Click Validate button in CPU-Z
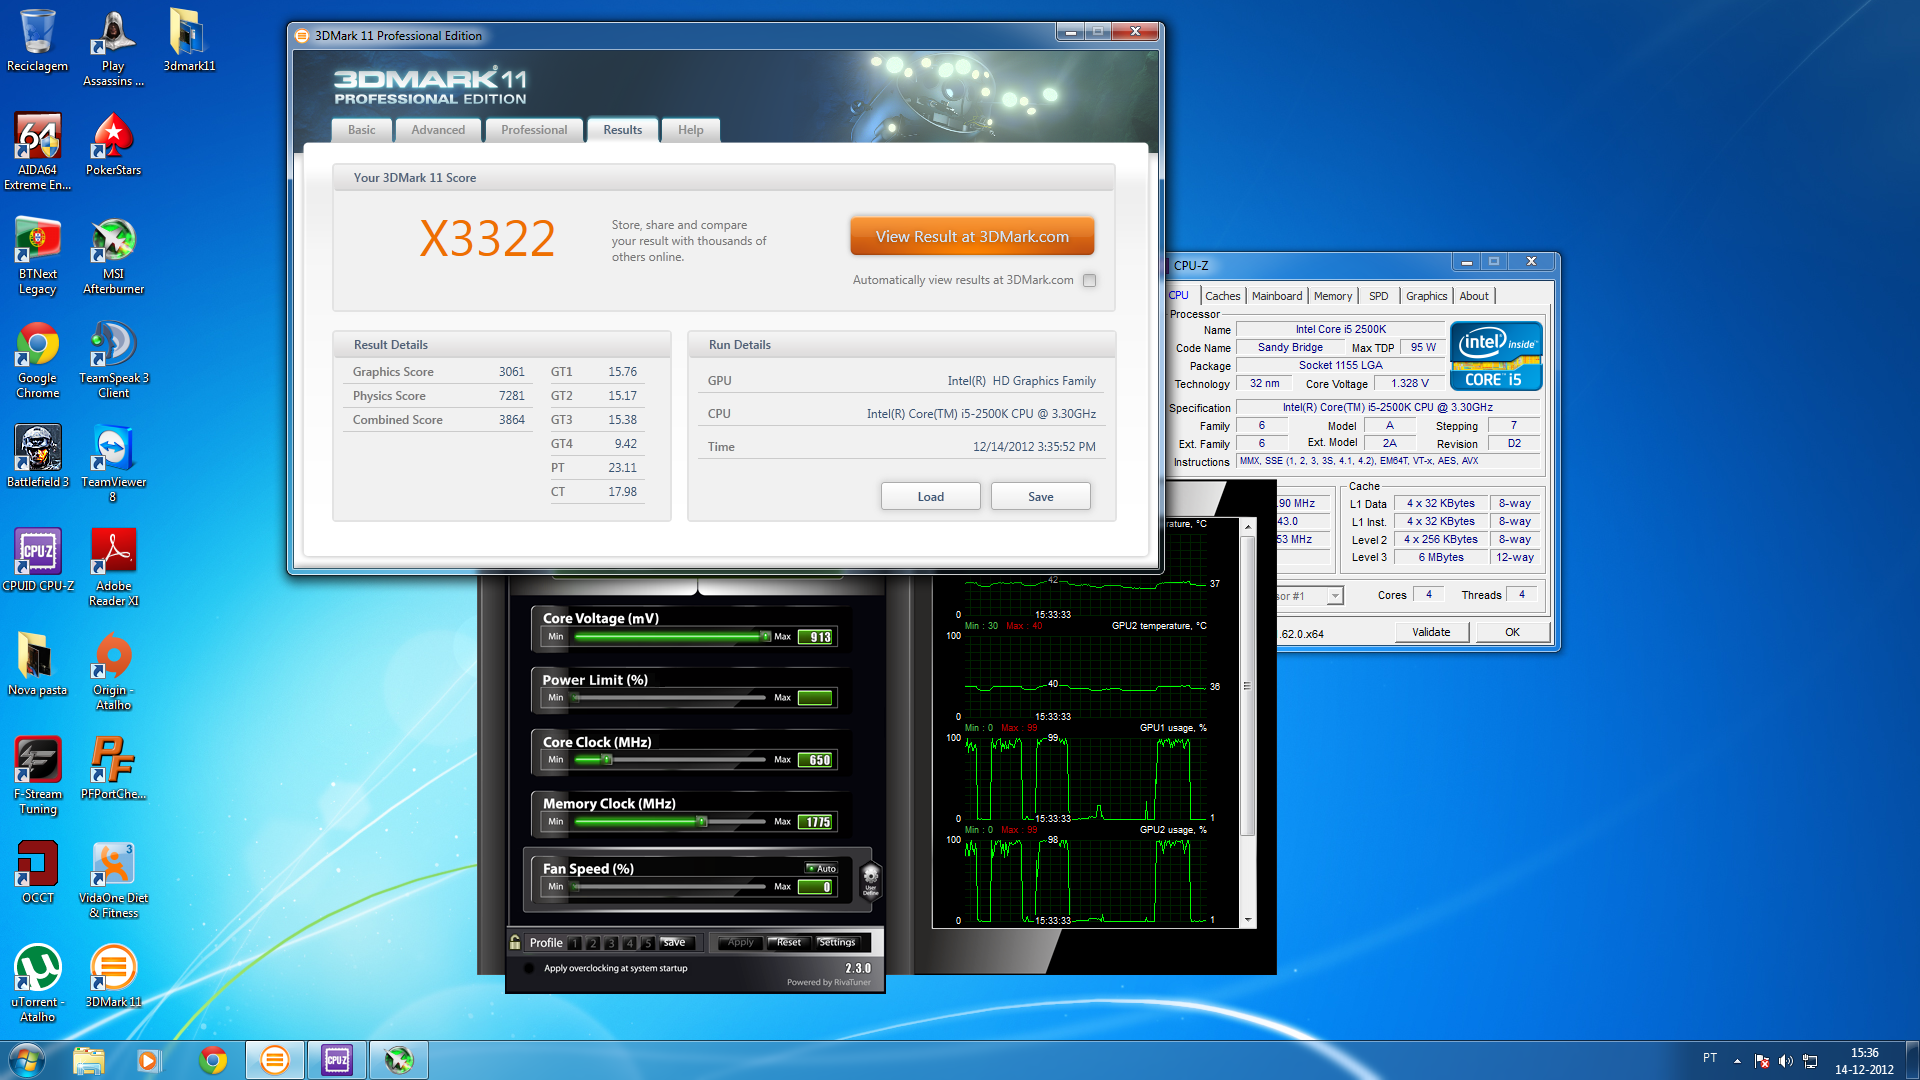Viewport: 1920px width, 1080px height. [1431, 632]
